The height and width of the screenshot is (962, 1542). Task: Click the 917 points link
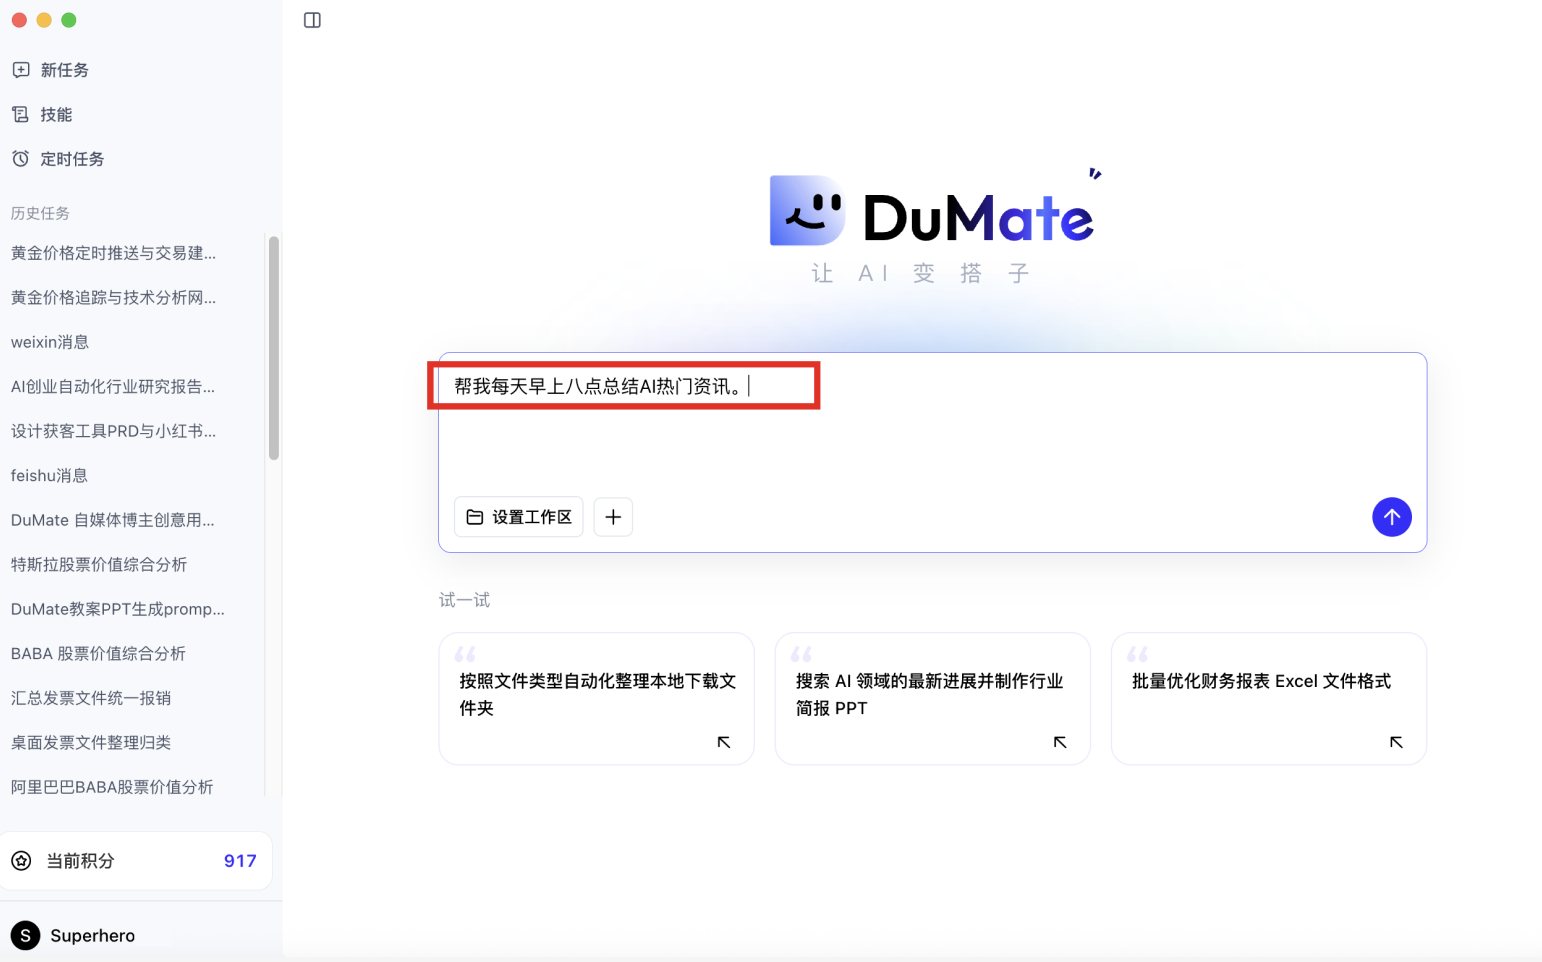click(240, 861)
